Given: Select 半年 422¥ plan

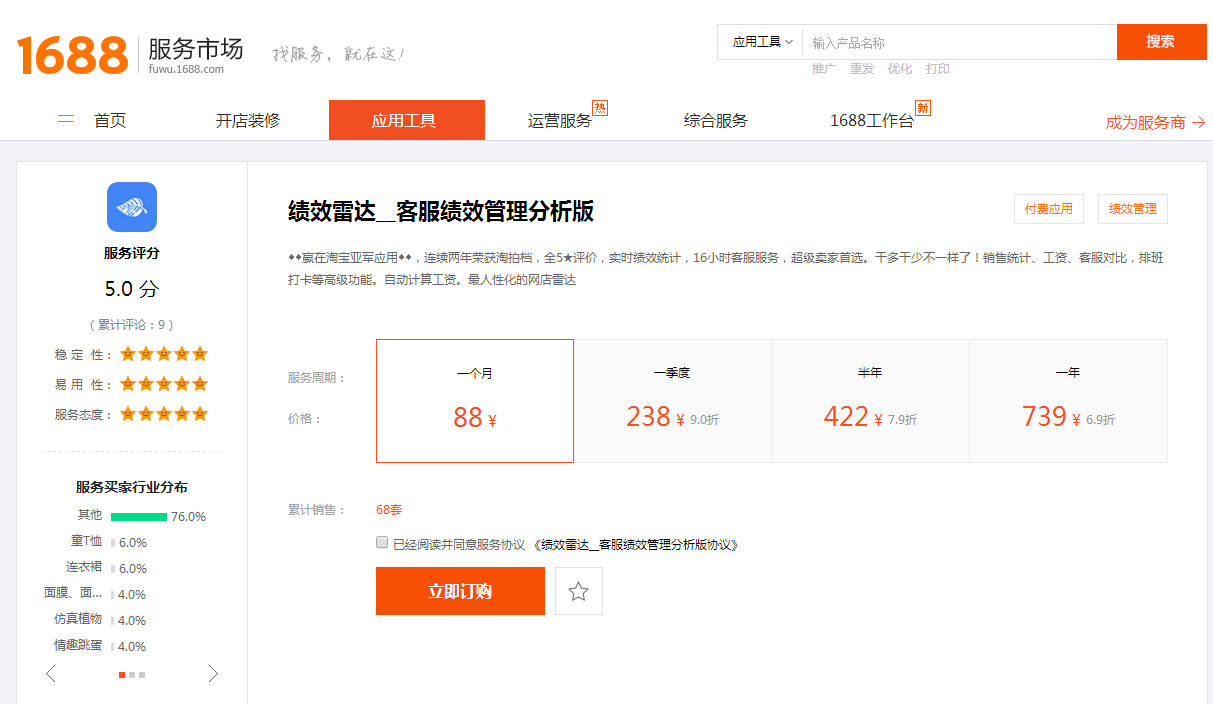Looking at the screenshot, I should (x=870, y=401).
